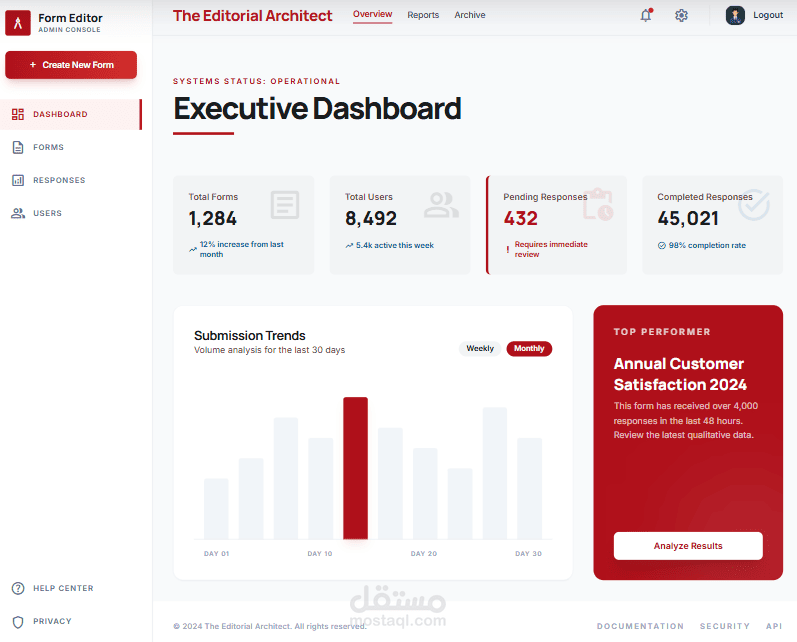This screenshot has height=642, width=797.
Task: Click the Create New Form button
Action: (x=71, y=65)
